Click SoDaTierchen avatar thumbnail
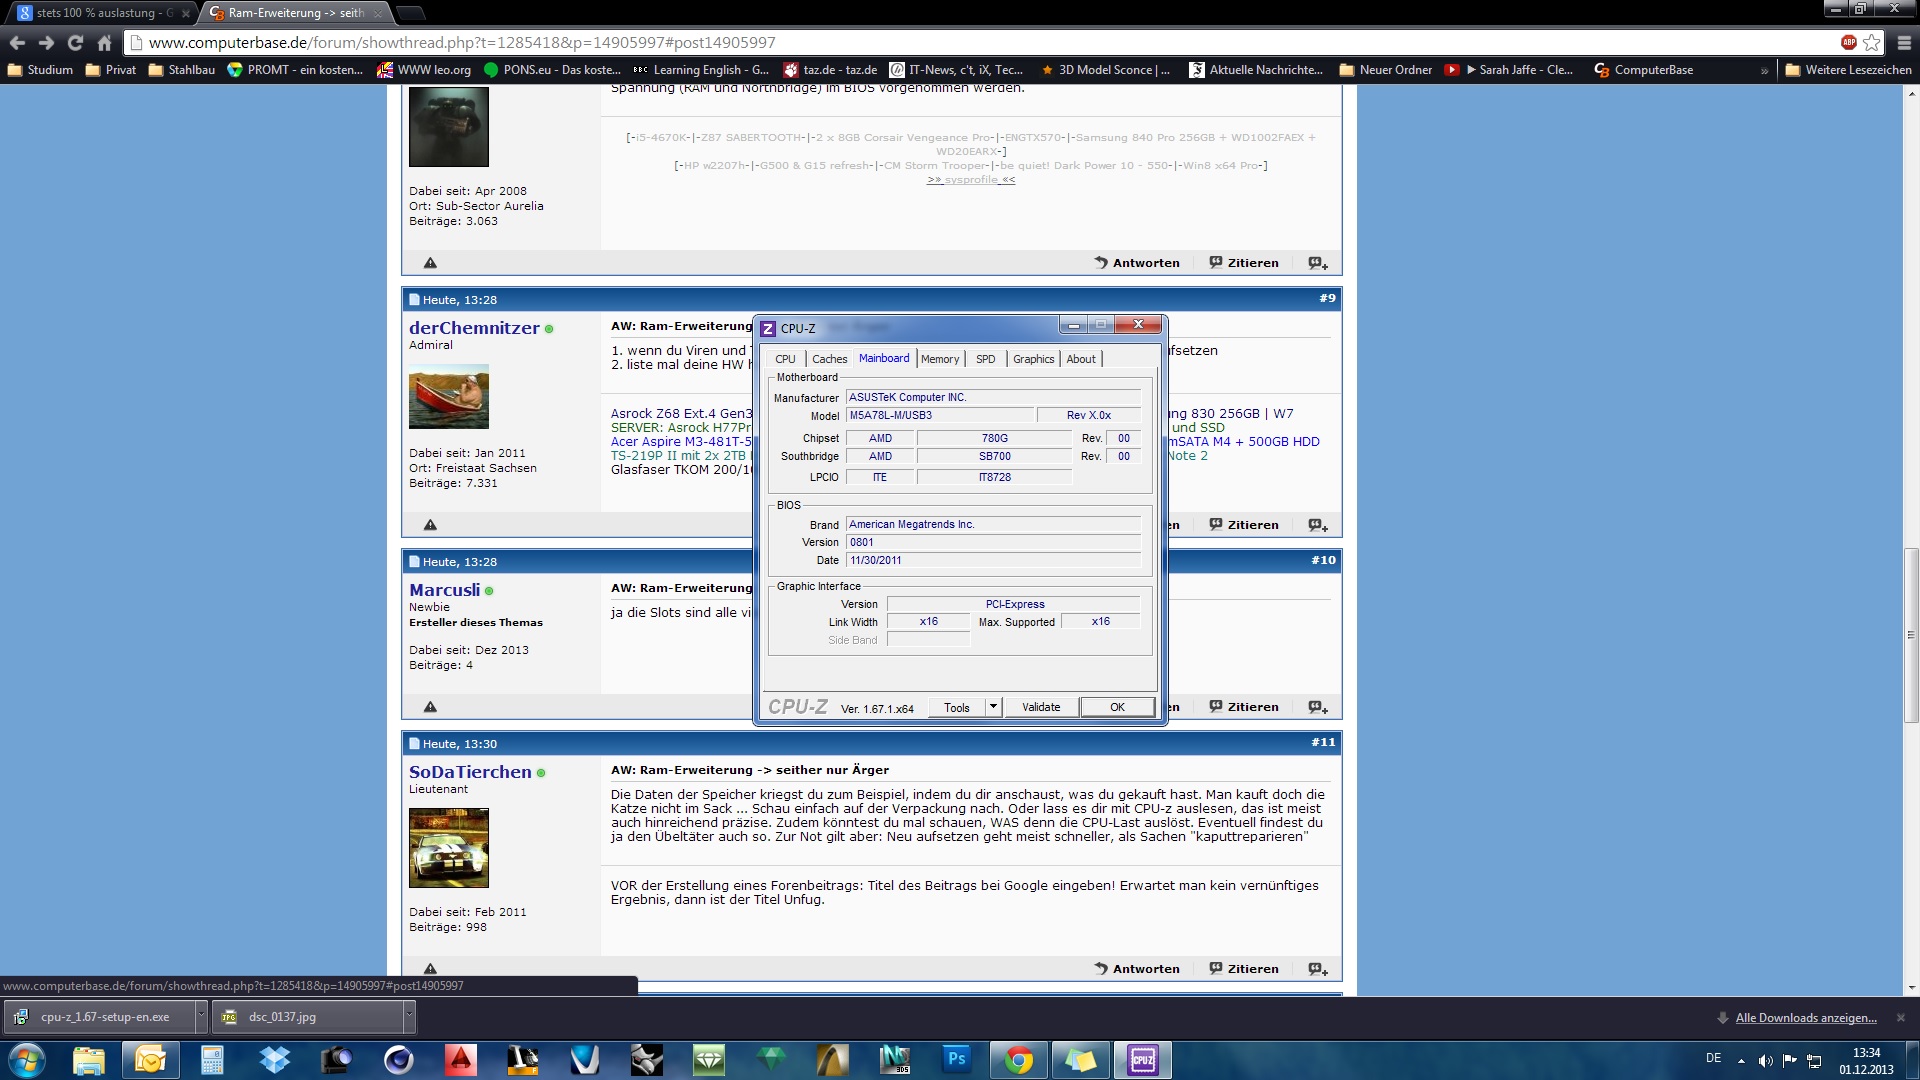 (x=448, y=848)
